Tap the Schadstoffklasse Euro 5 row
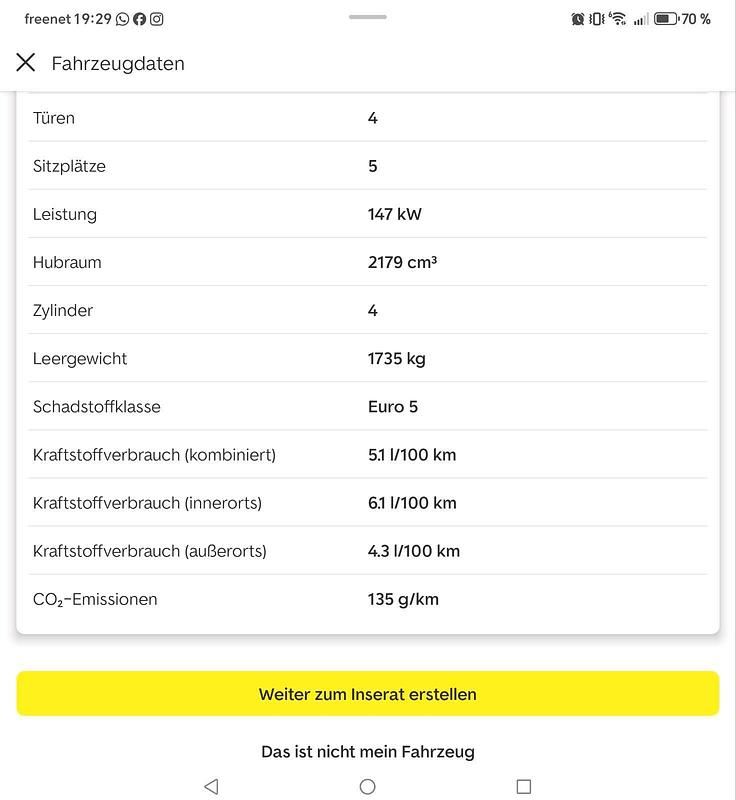736x800 pixels. 368,407
